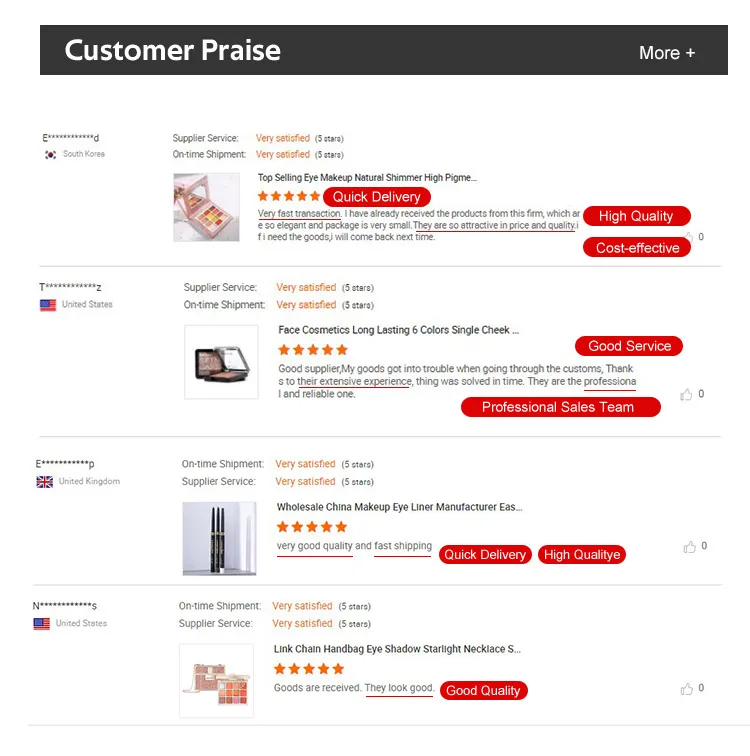This screenshot has width=750, height=756.
Task: Click the South Korea flag icon
Action: pyautogui.click(x=50, y=155)
